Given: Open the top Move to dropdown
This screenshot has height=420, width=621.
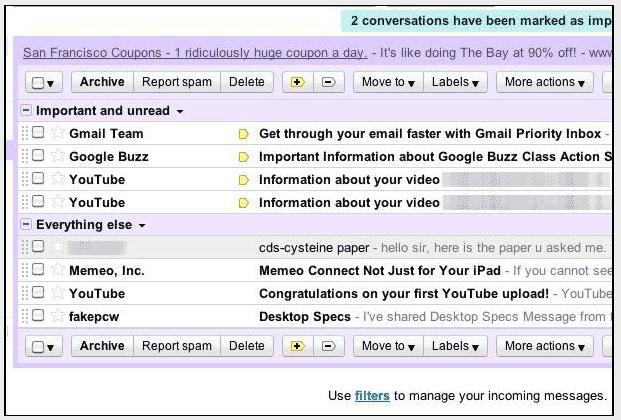Looking at the screenshot, I should pos(387,82).
